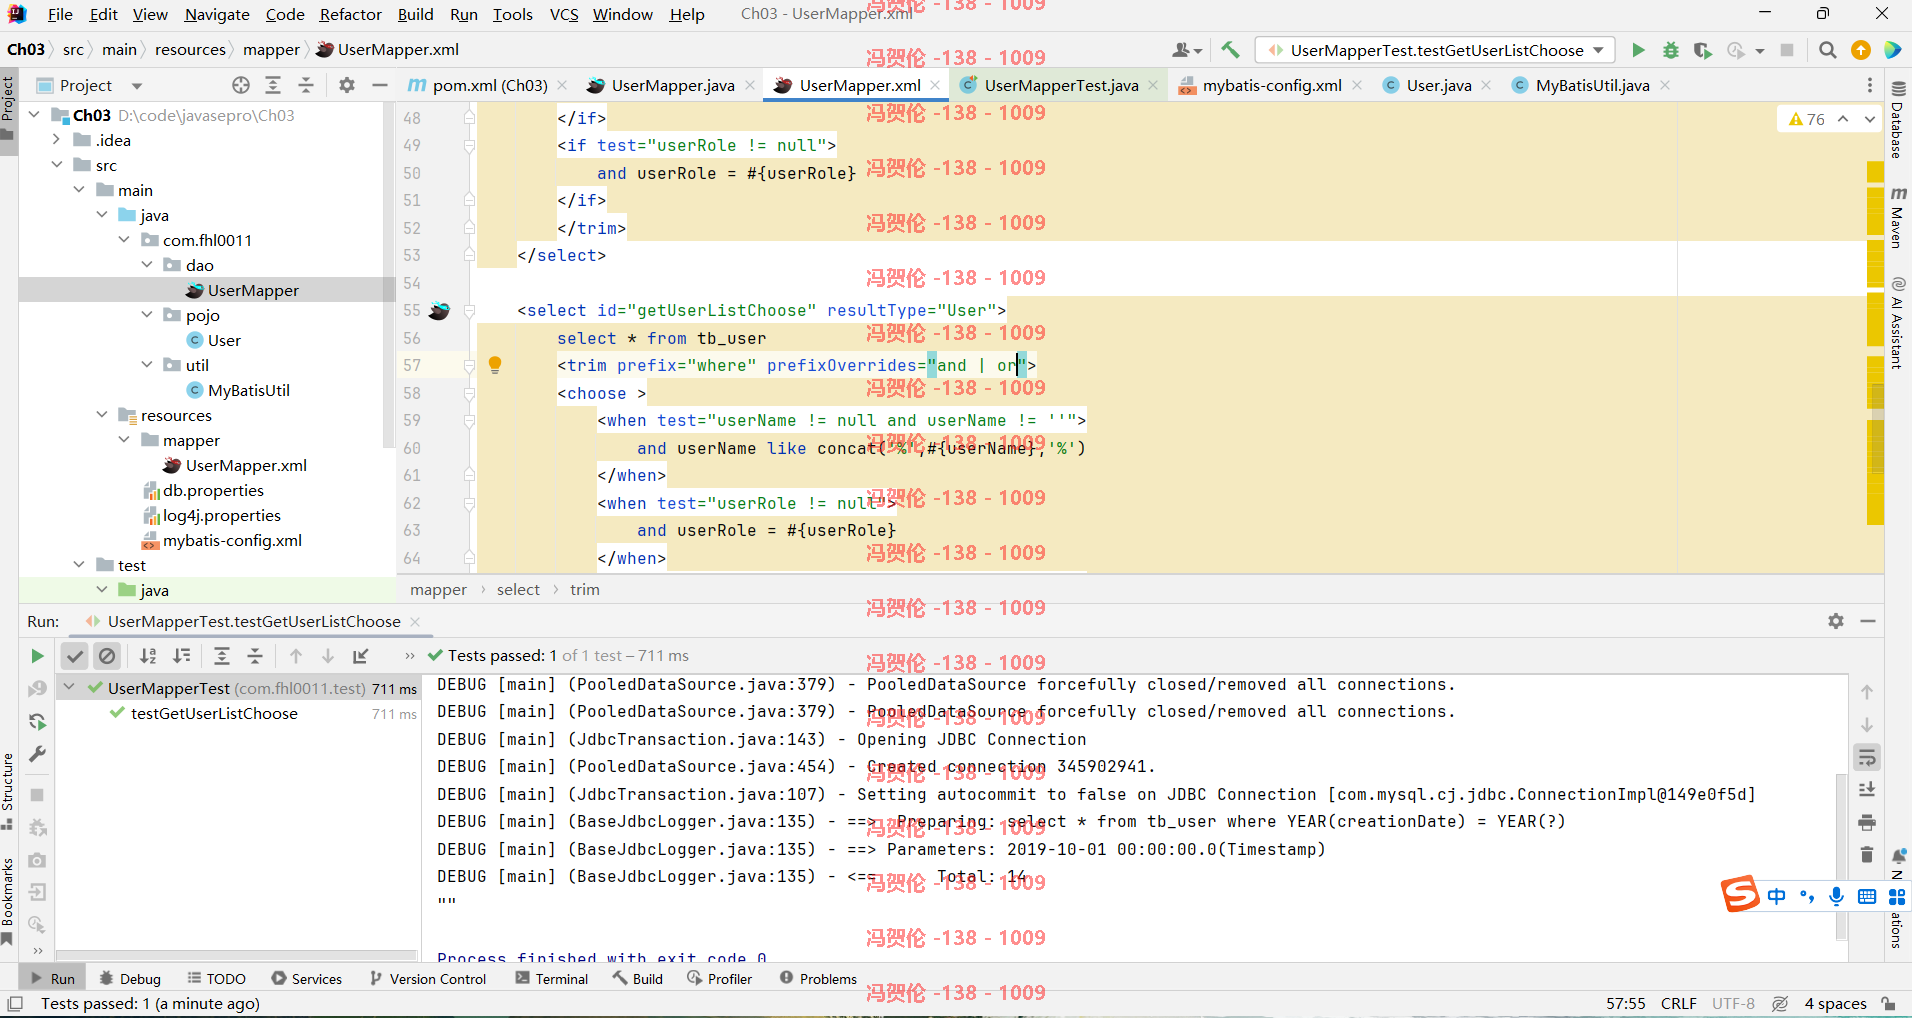1912x1018 pixels.
Task: Switch to pom.xml (Ch03) tab
Action: [x=490, y=85]
